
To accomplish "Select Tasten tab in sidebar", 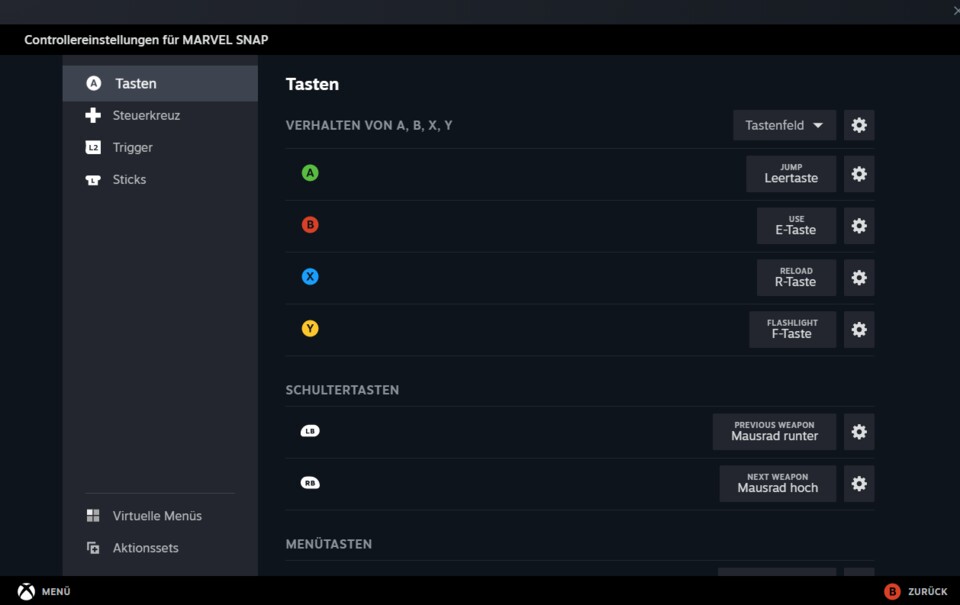I will tap(160, 84).
